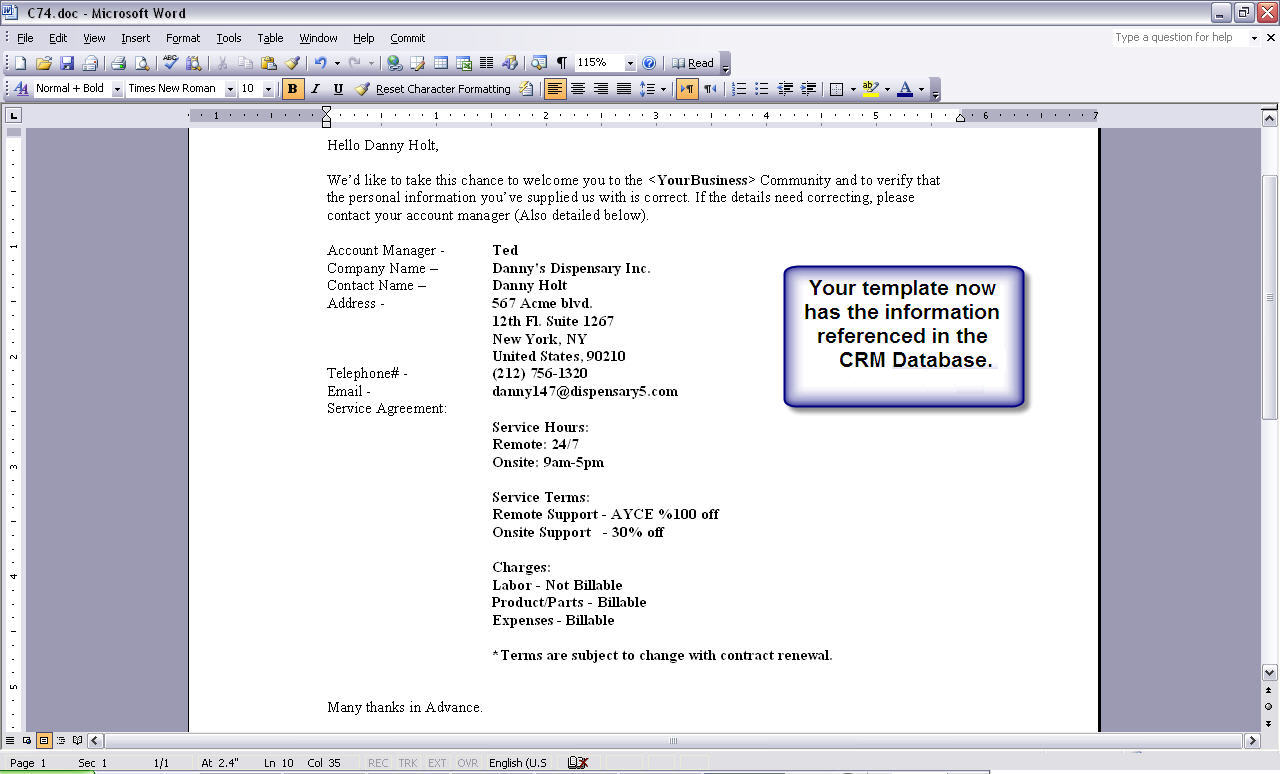
Task: Click the yellow Highlight color button
Action: (870, 89)
